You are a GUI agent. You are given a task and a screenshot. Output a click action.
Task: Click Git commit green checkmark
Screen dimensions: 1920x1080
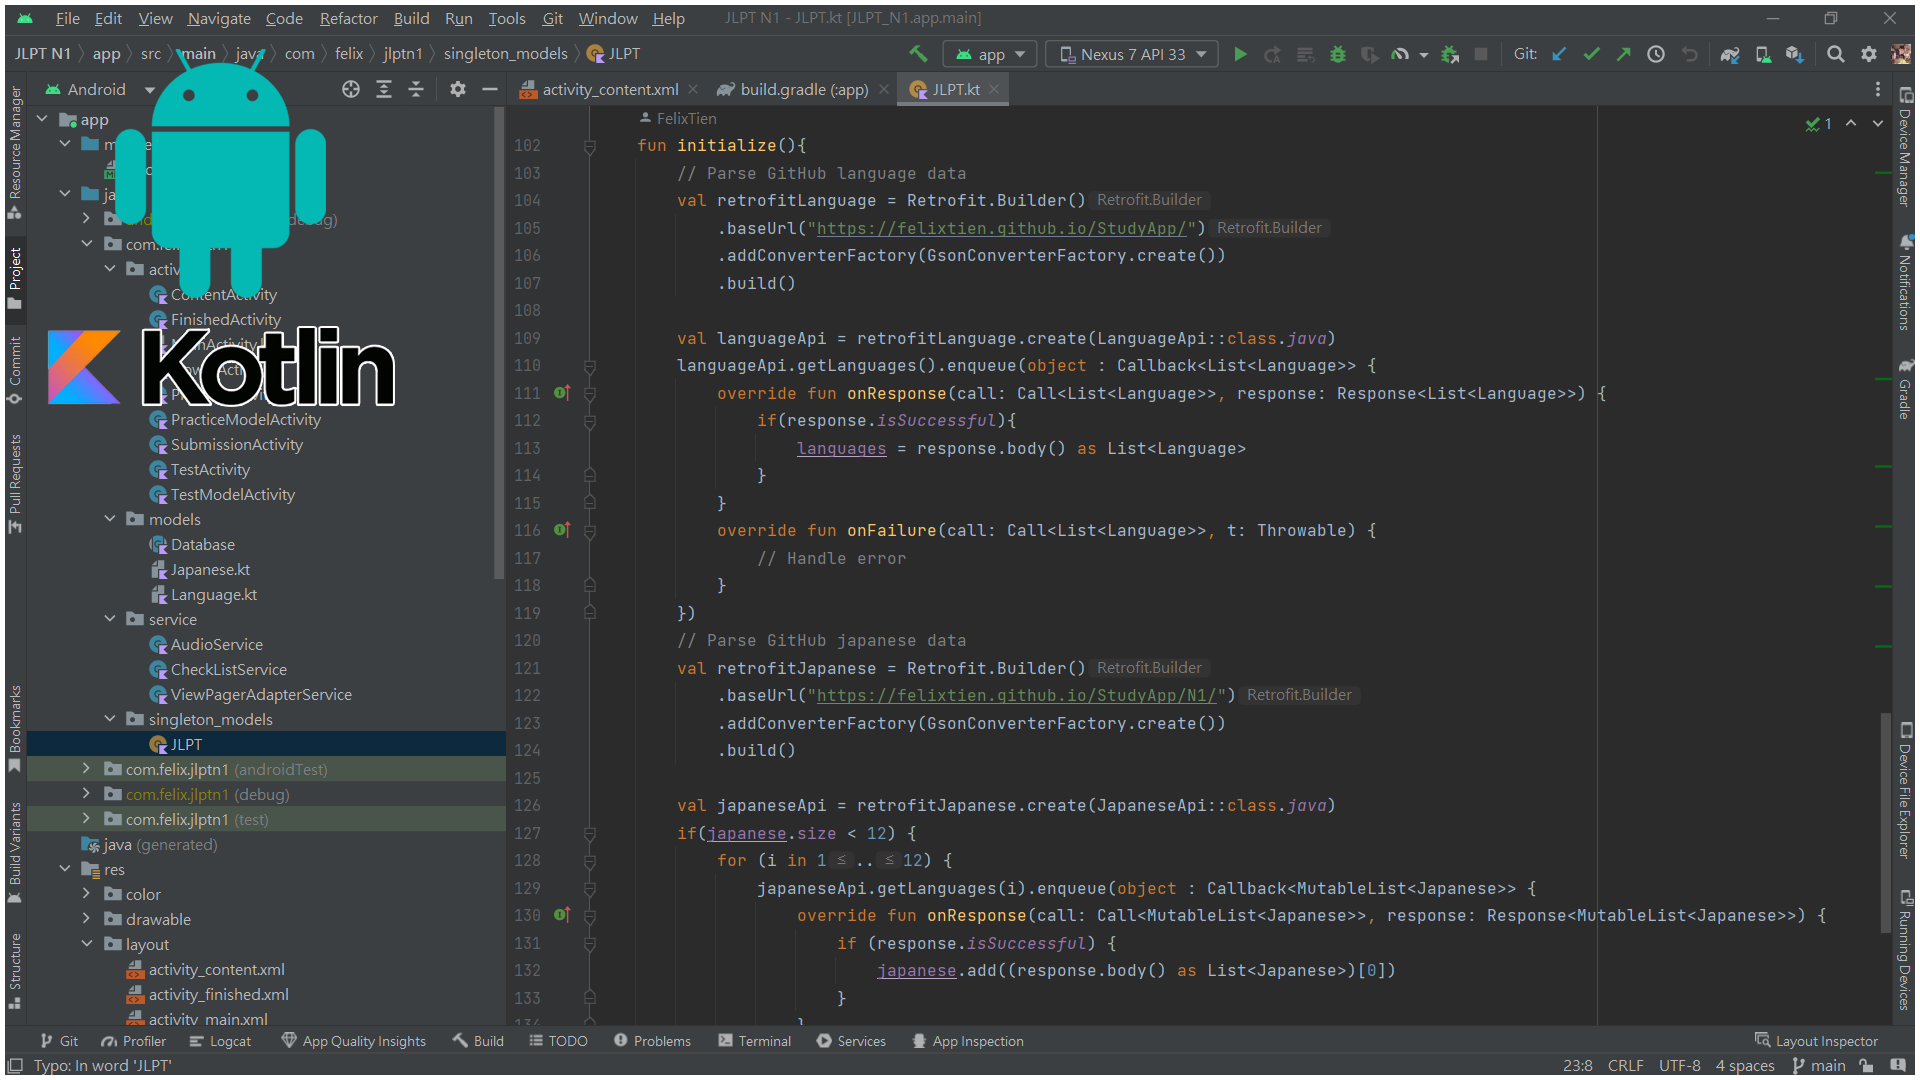click(1591, 54)
